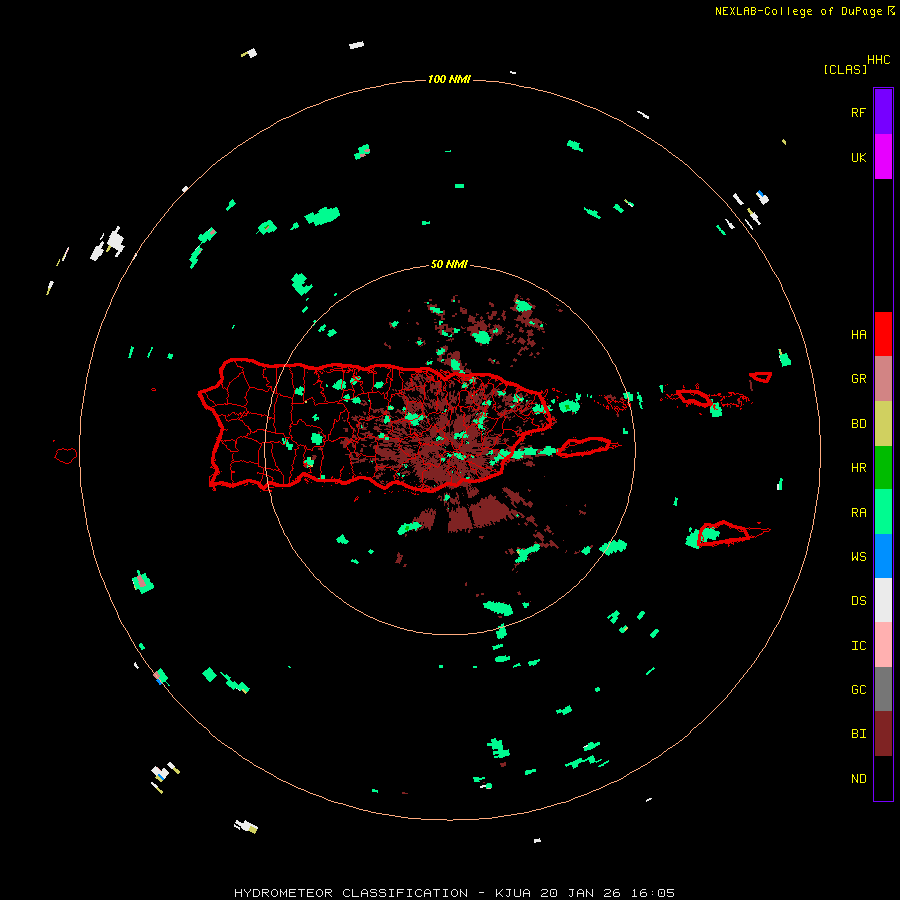900x900 pixels.
Task: Click the UK magenta legend swatch
Action: [x=883, y=156]
